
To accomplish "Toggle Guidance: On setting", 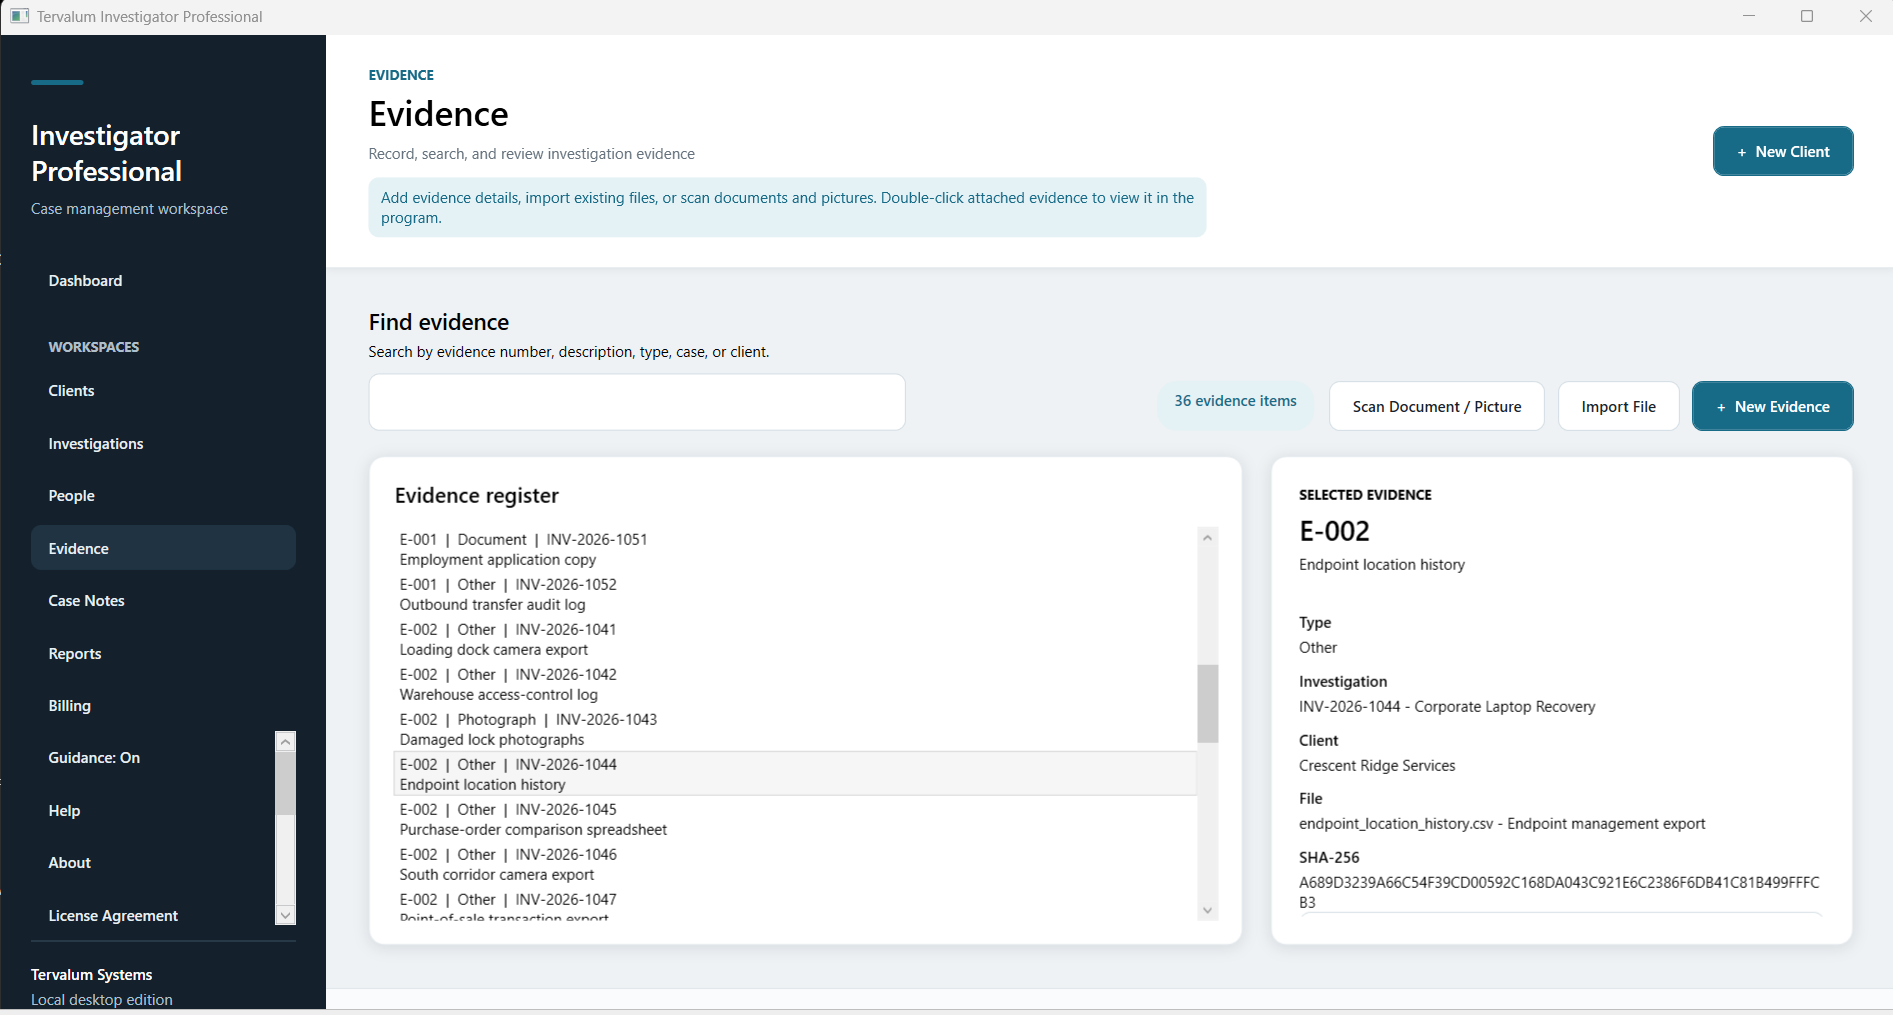I will click(x=152, y=758).
